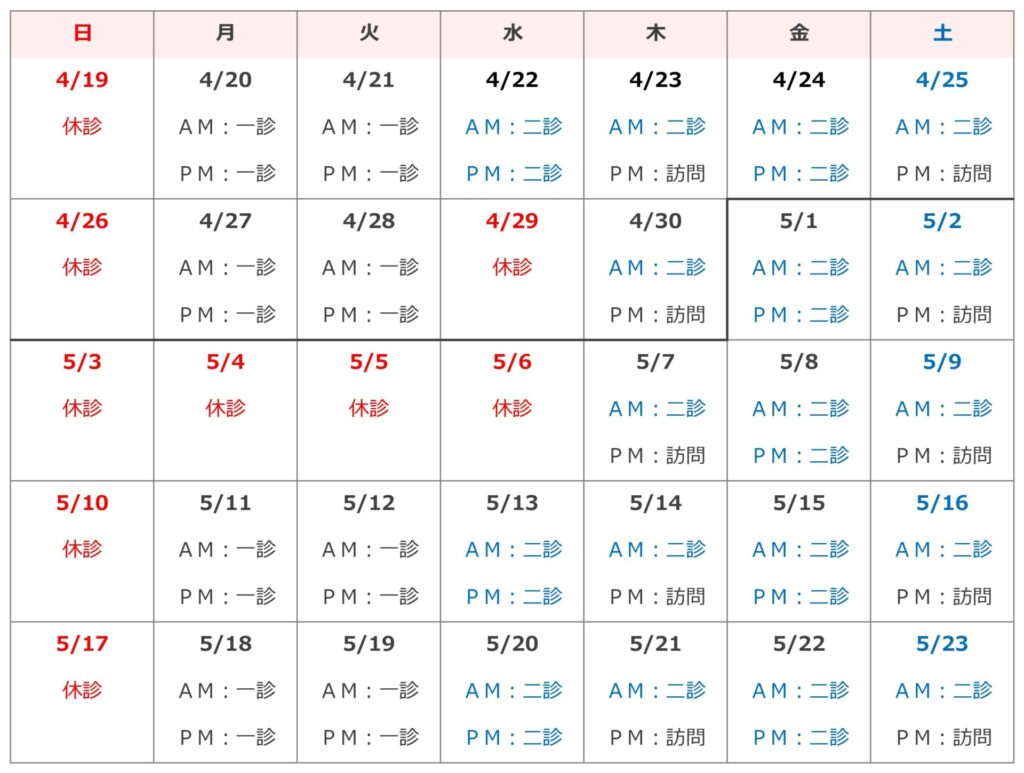Select PM：訪問 entry on 4/23
The image size is (1024, 773).
(x=656, y=173)
